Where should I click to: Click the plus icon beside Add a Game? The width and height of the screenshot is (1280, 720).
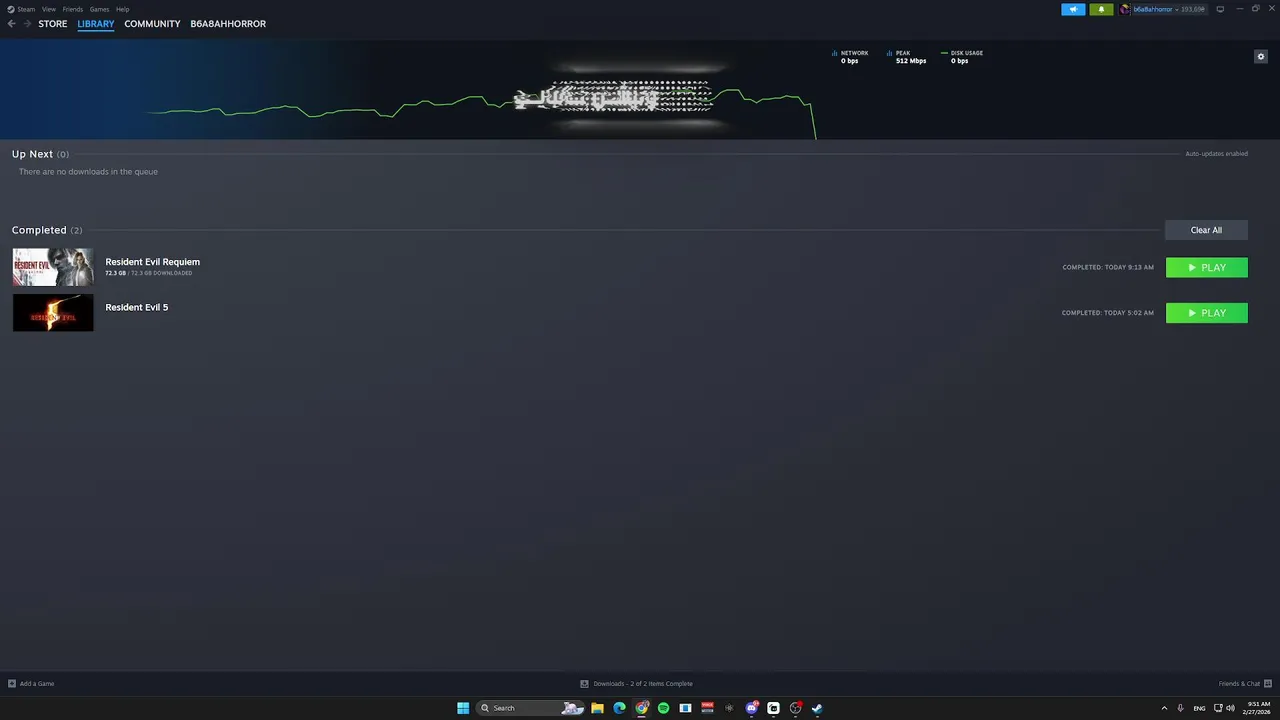pos(12,684)
